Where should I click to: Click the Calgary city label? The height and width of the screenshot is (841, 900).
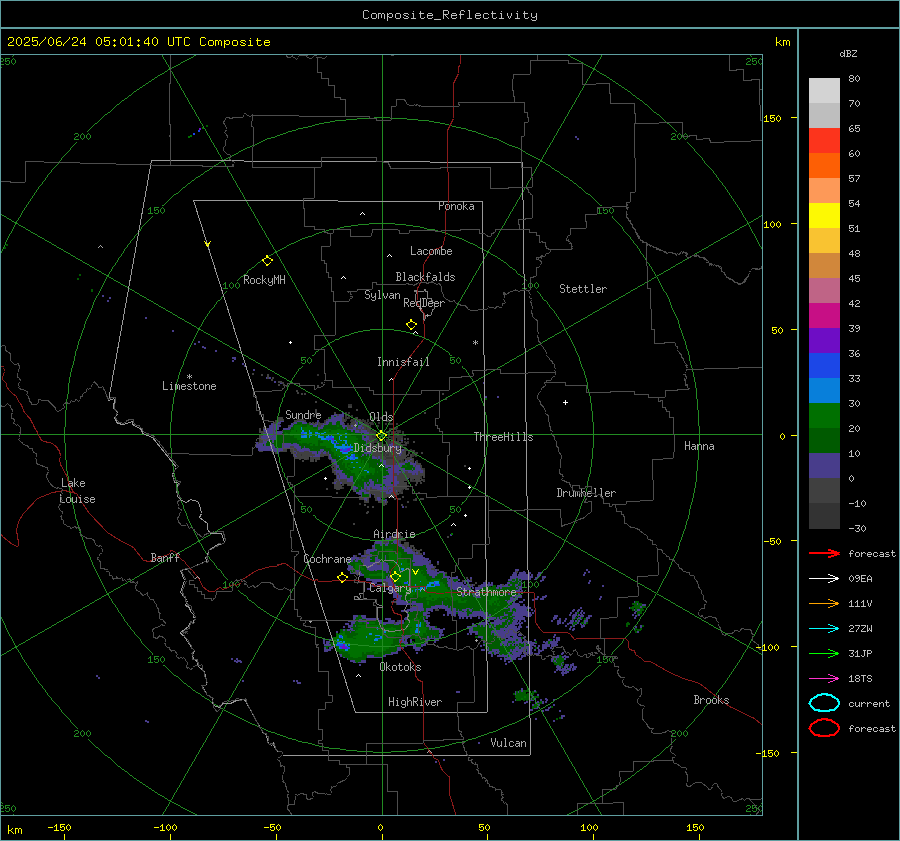pos(390,588)
